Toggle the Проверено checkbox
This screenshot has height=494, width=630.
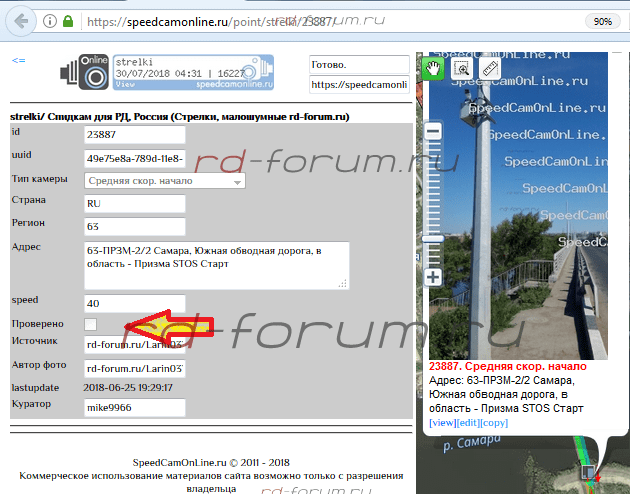91,324
